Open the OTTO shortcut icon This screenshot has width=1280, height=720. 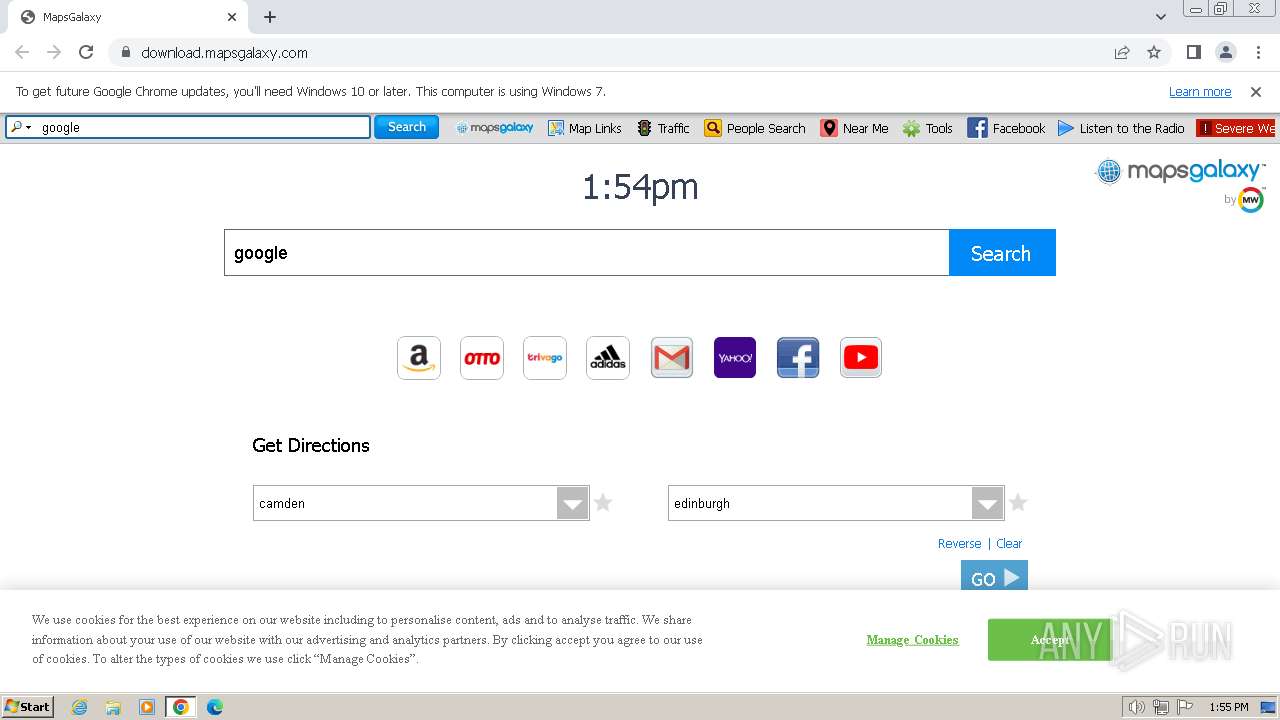[x=482, y=358]
